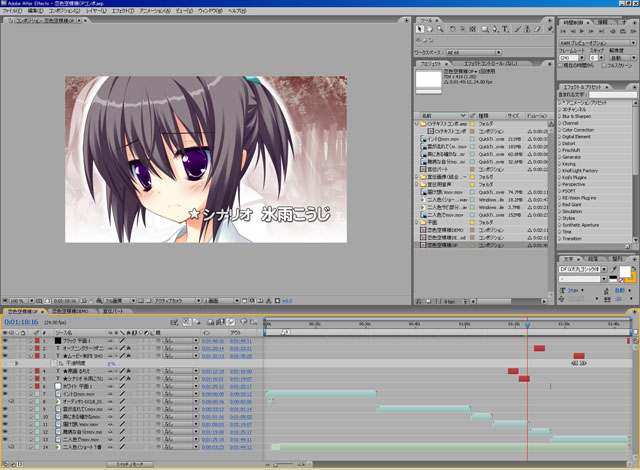Hide layer 7 イントロmov.mov eye toggle

click(5, 394)
